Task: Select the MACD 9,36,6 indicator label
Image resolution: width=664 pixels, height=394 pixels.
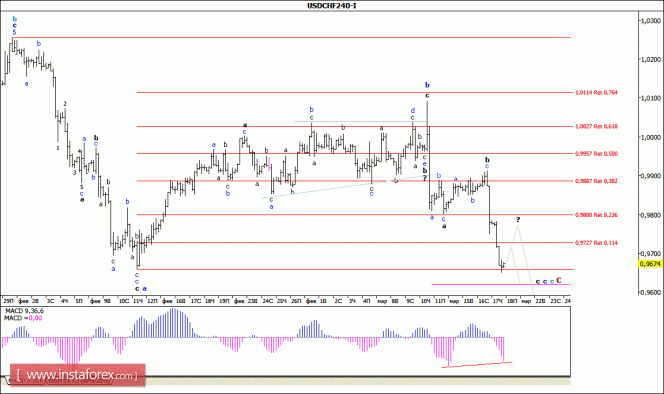Action: coord(24,311)
